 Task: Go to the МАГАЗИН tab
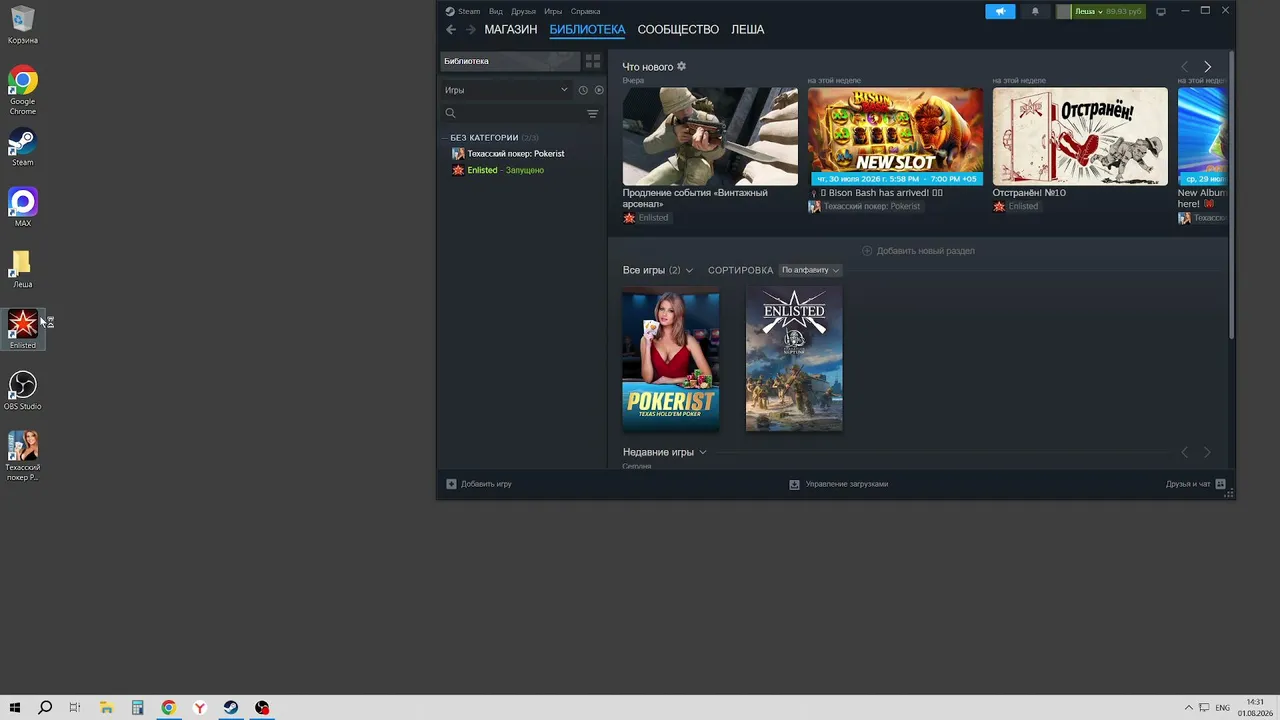pyautogui.click(x=511, y=30)
